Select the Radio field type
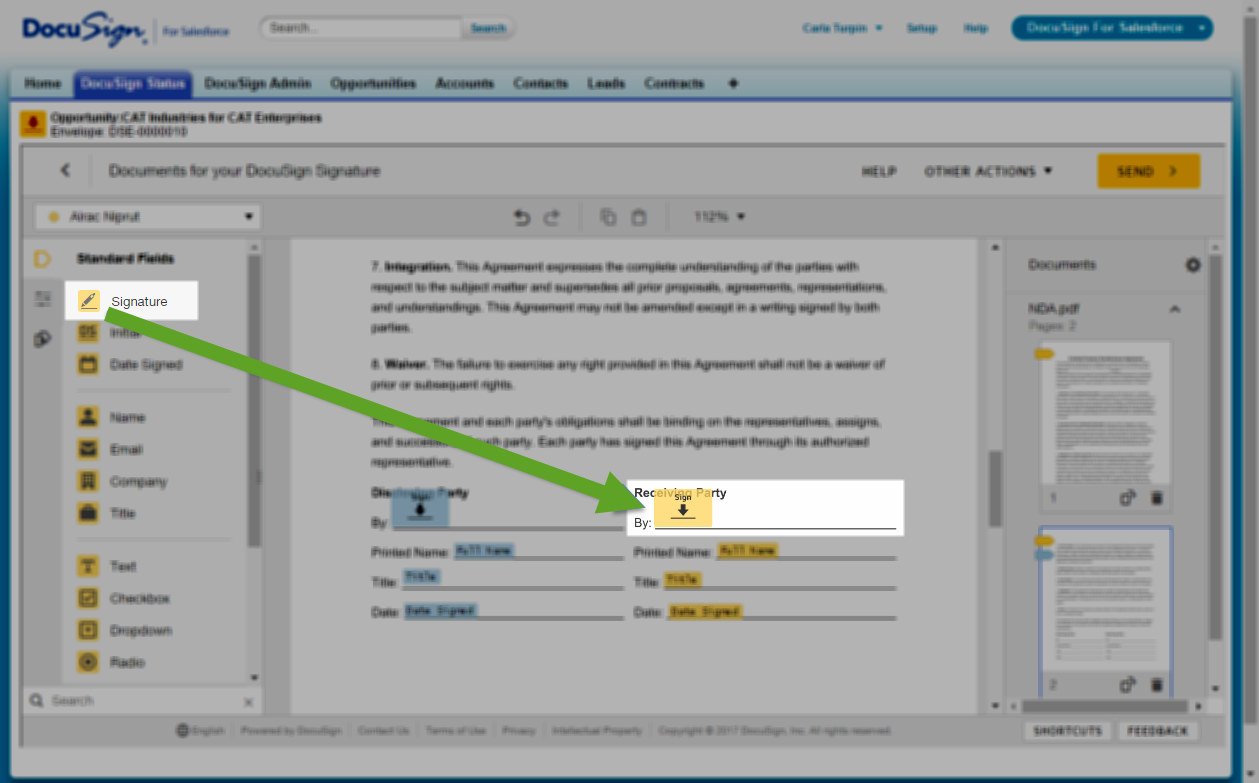The height and width of the screenshot is (783, 1259). [89, 662]
